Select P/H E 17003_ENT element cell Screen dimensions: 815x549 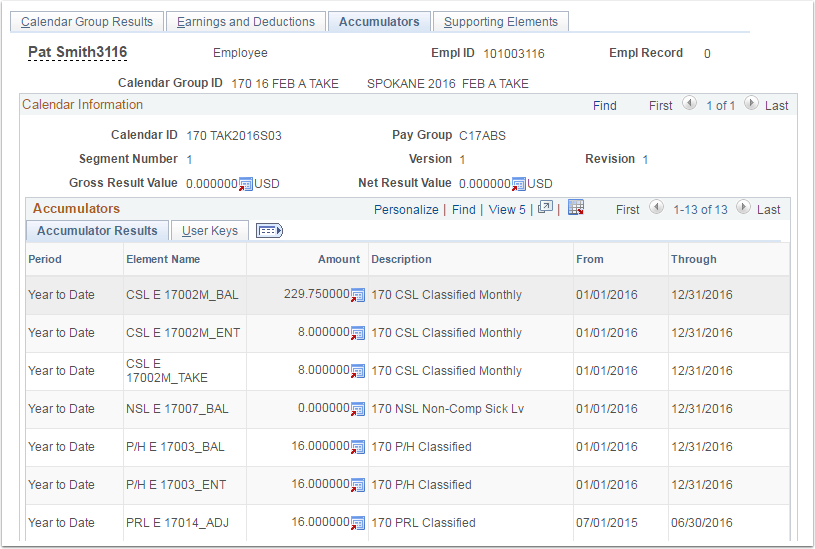[x=176, y=485]
